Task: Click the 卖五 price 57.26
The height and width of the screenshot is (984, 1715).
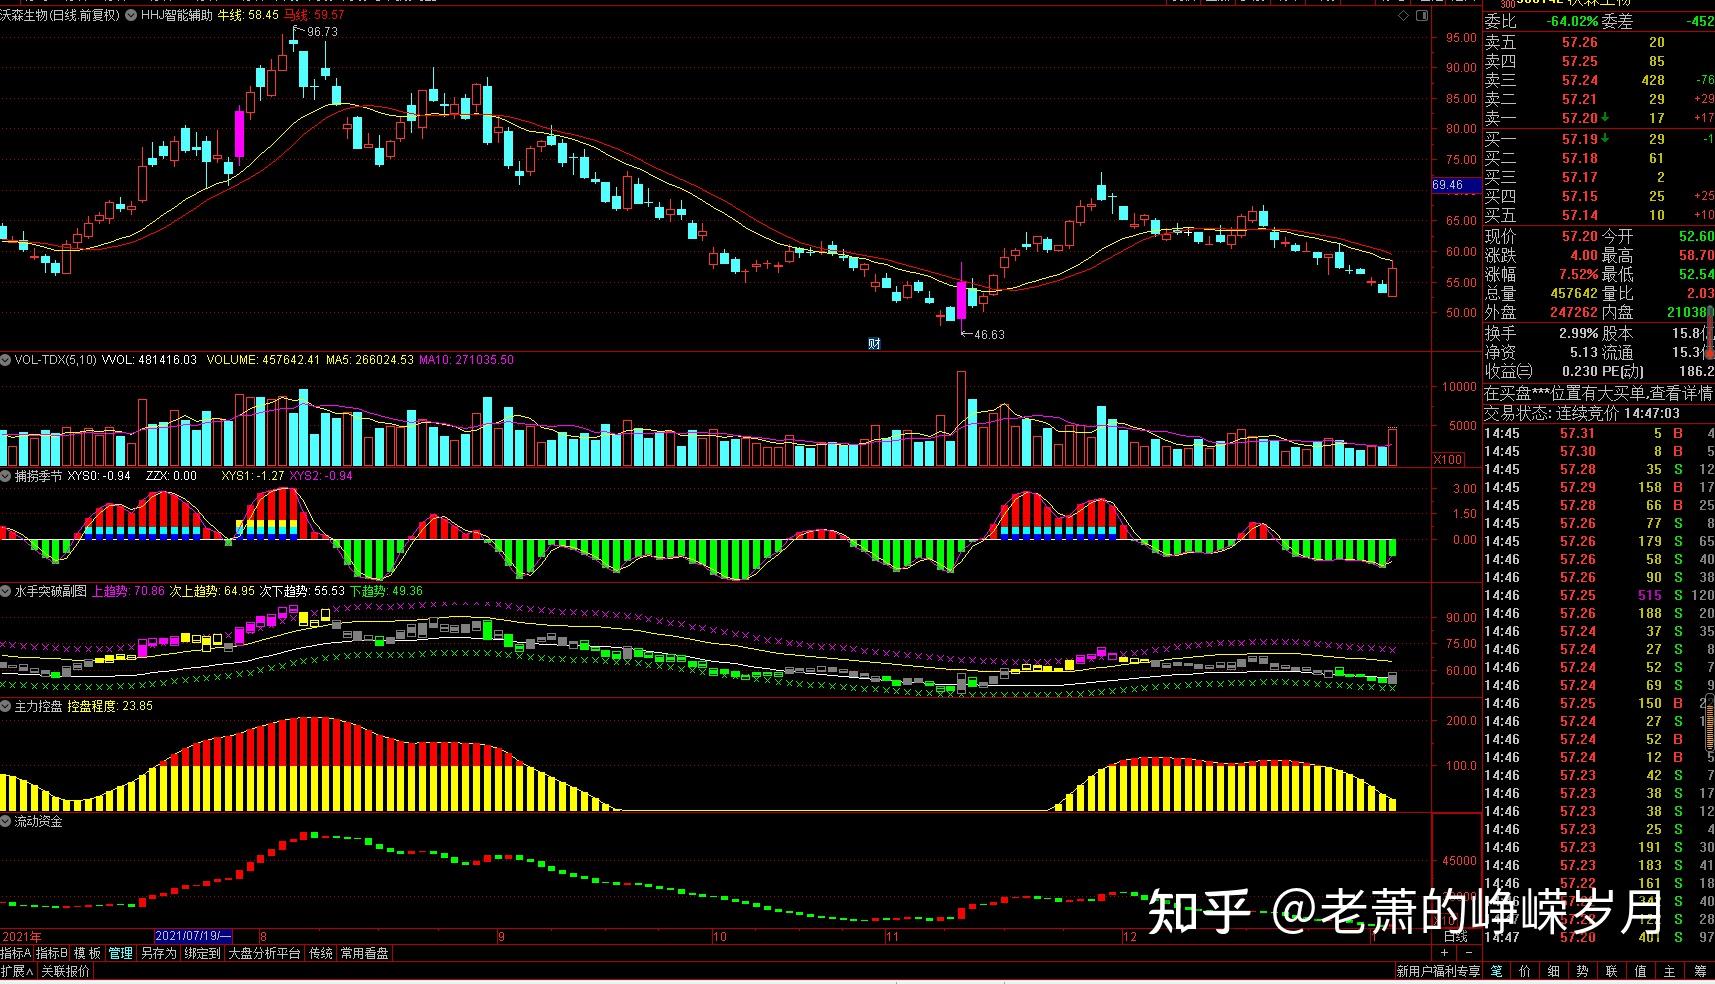Action: pos(1580,42)
